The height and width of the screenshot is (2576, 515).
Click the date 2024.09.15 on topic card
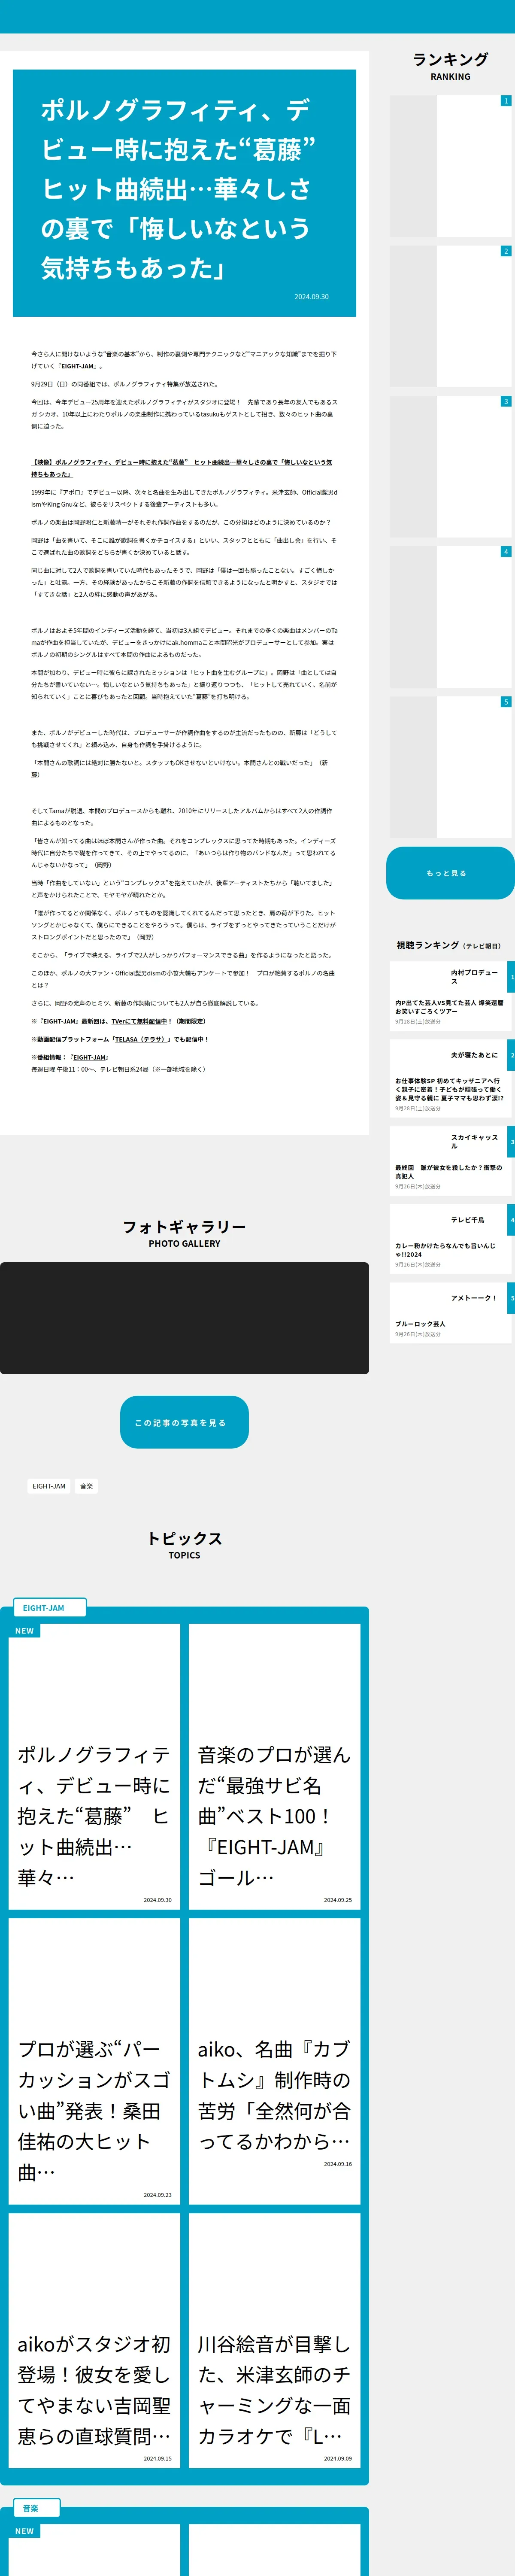157,2458
